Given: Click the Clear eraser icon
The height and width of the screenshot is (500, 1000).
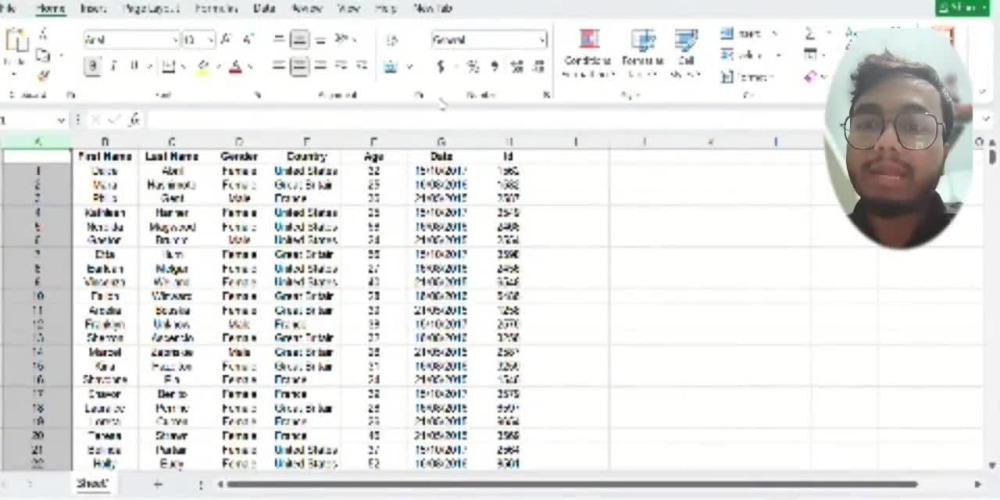Looking at the screenshot, I should [810, 77].
